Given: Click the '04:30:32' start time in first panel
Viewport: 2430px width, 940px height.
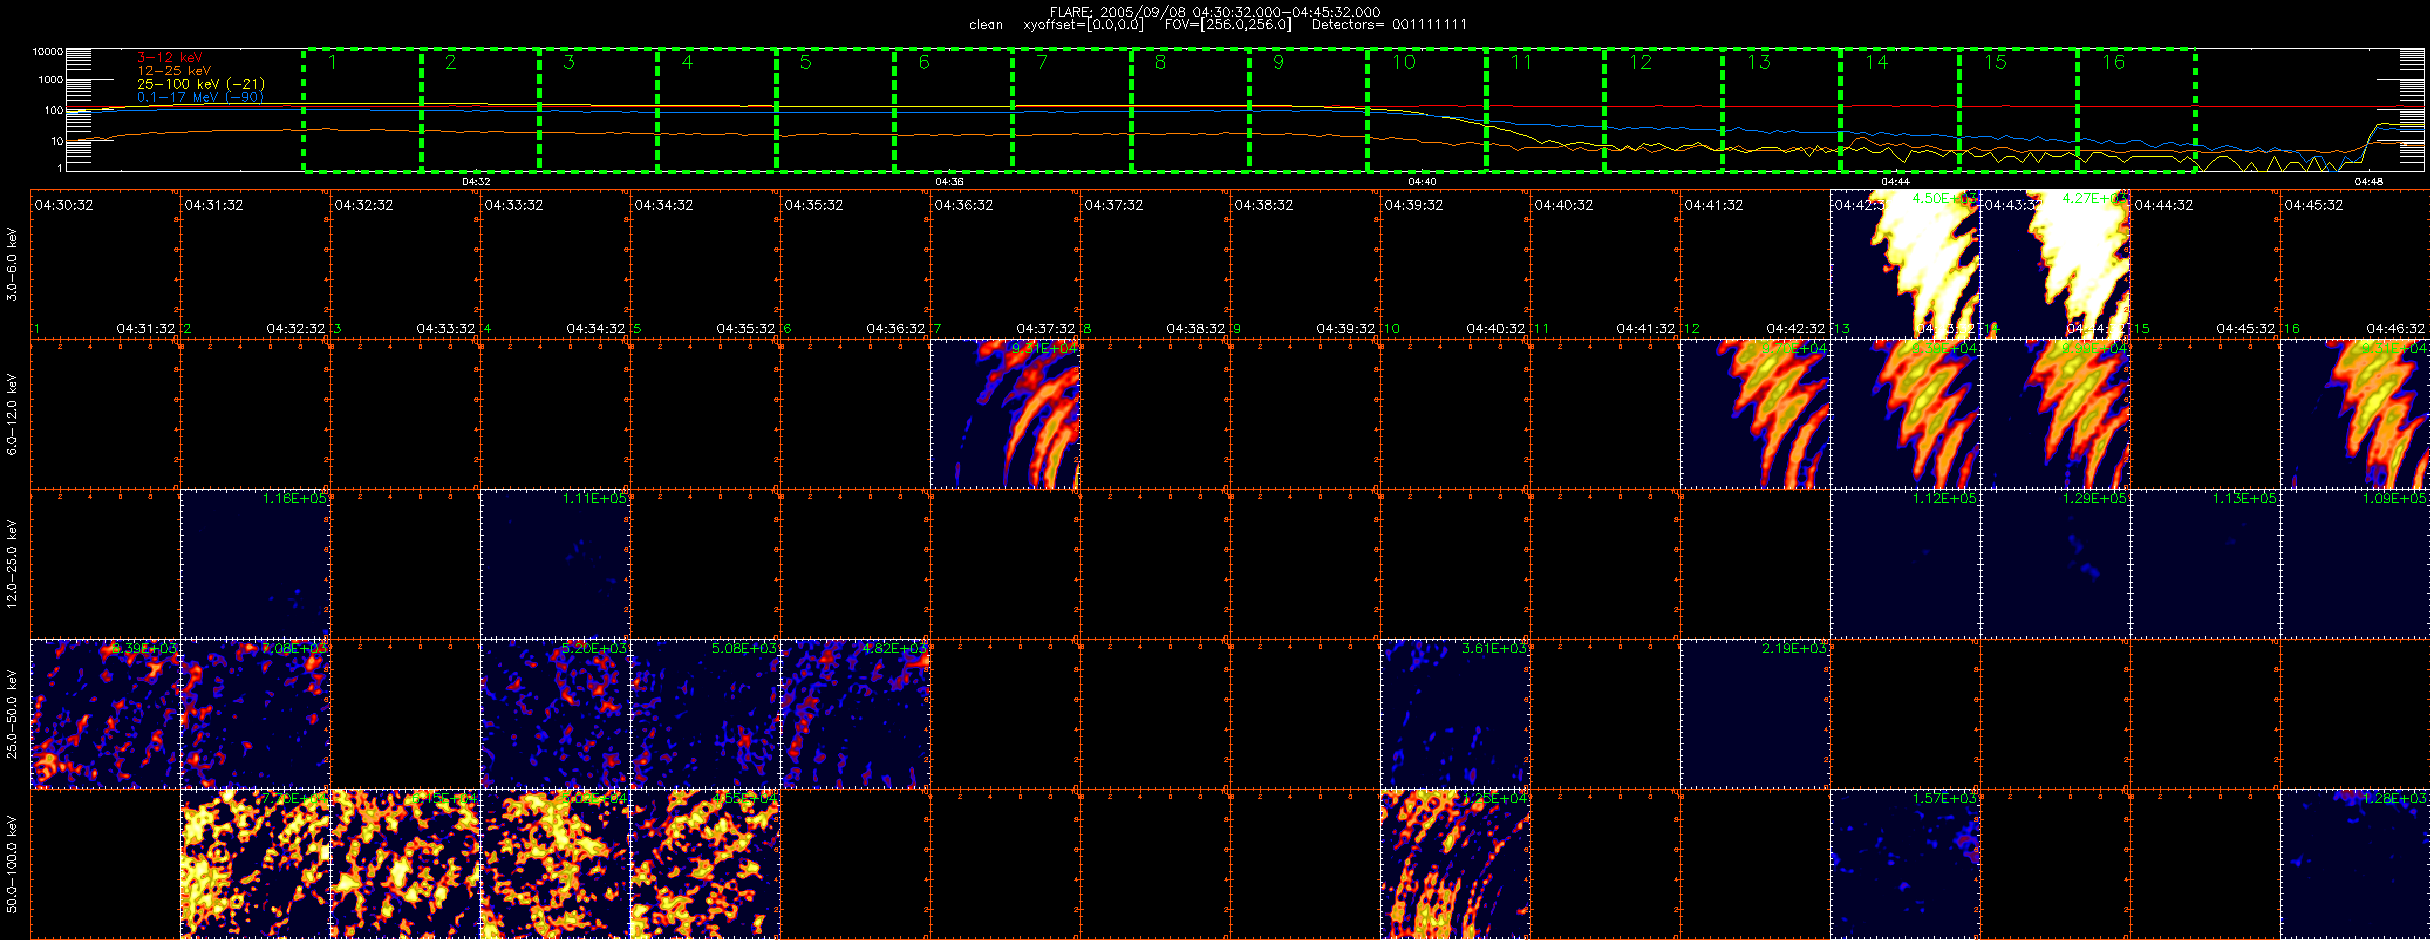Looking at the screenshot, I should coord(64,205).
